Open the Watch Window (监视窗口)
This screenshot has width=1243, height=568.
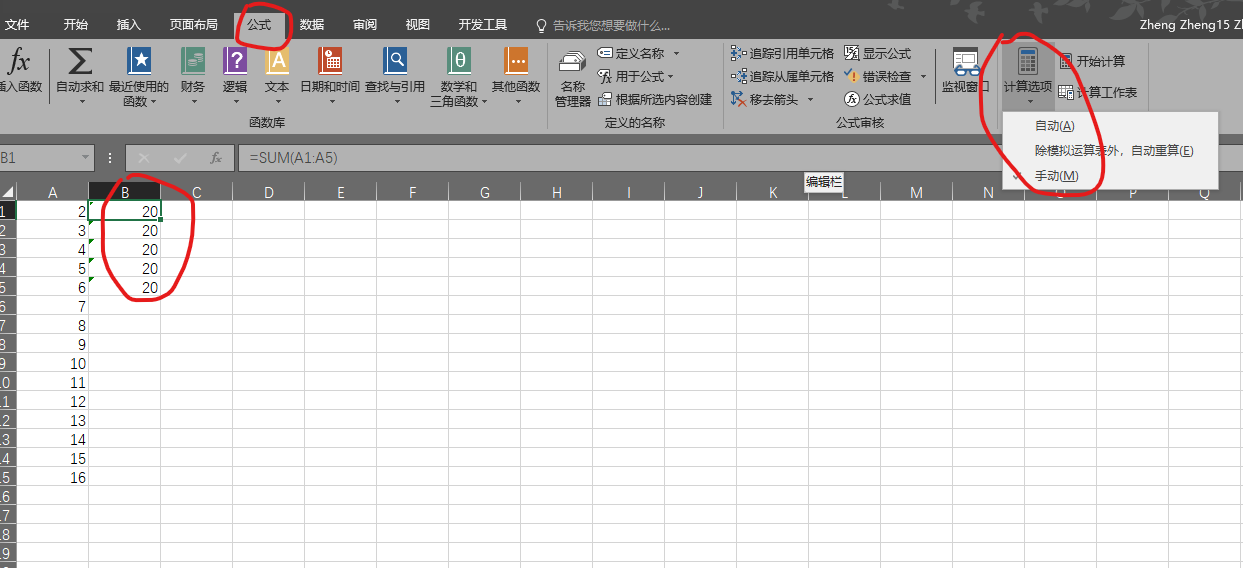pos(965,70)
